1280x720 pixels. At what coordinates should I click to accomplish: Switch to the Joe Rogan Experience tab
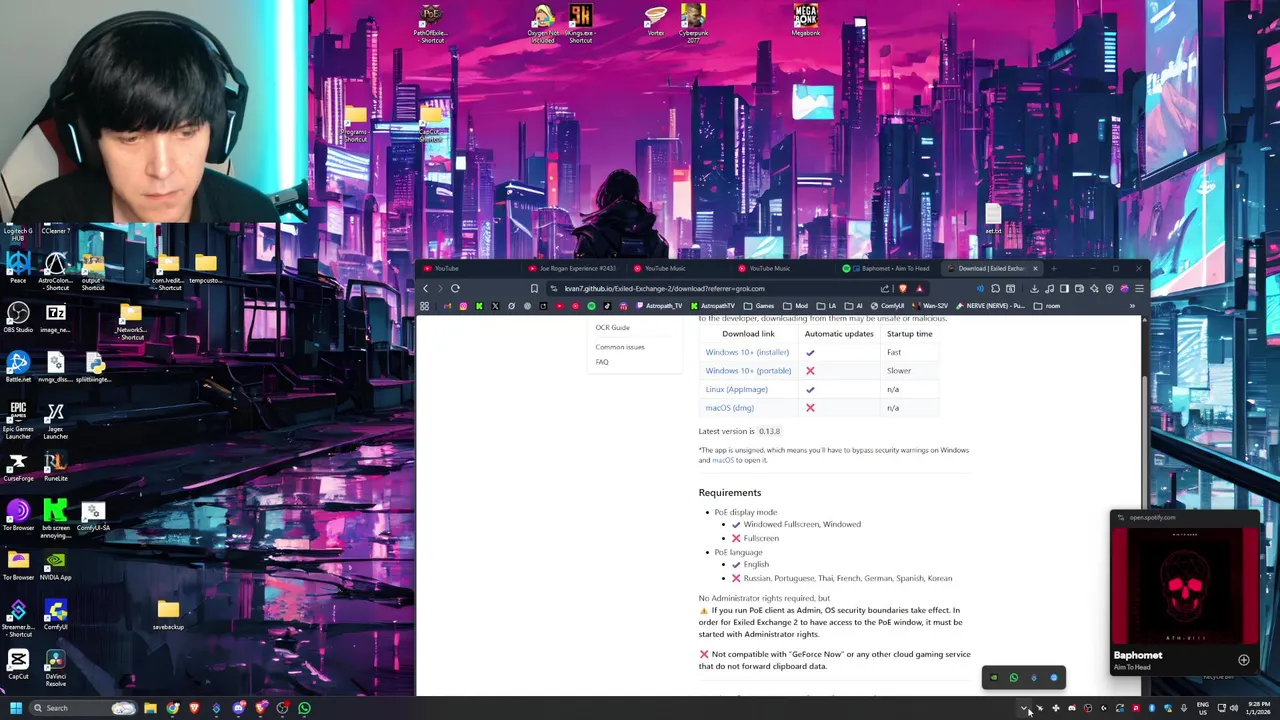pos(573,268)
